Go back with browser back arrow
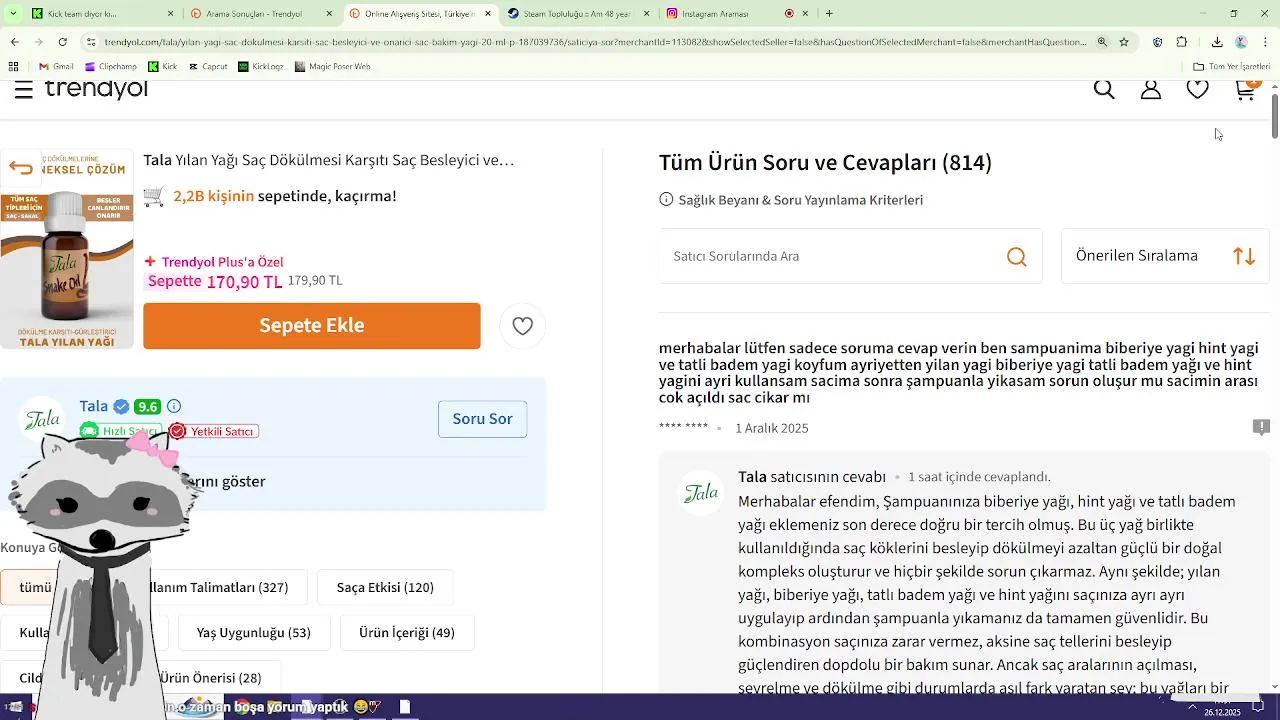The height and width of the screenshot is (720, 1280). point(14,42)
